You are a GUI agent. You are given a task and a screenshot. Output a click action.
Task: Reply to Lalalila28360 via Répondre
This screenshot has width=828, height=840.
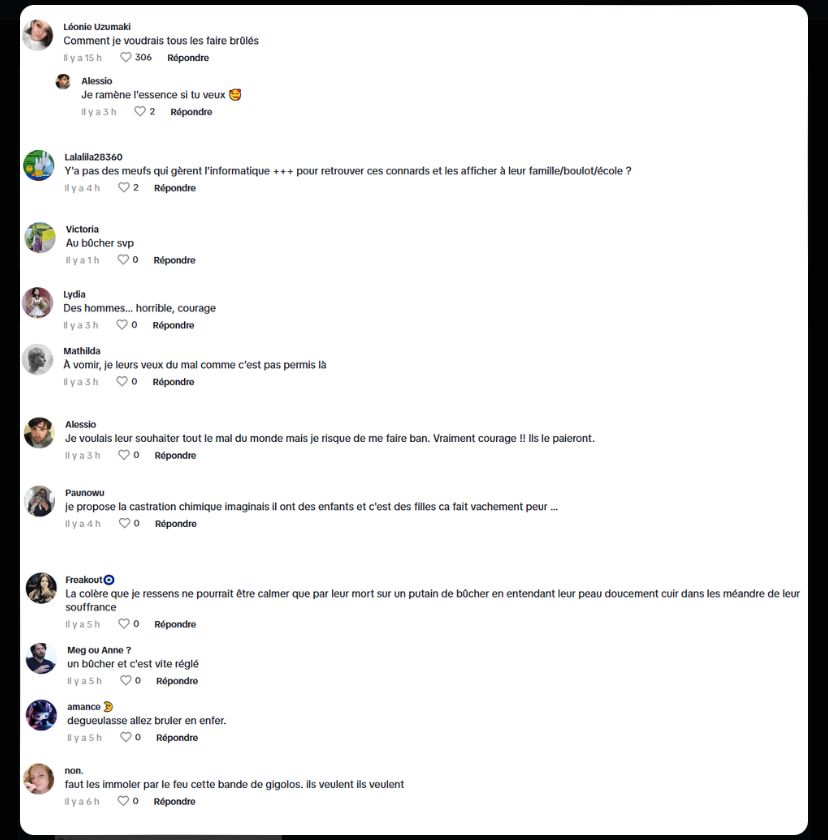click(x=175, y=188)
